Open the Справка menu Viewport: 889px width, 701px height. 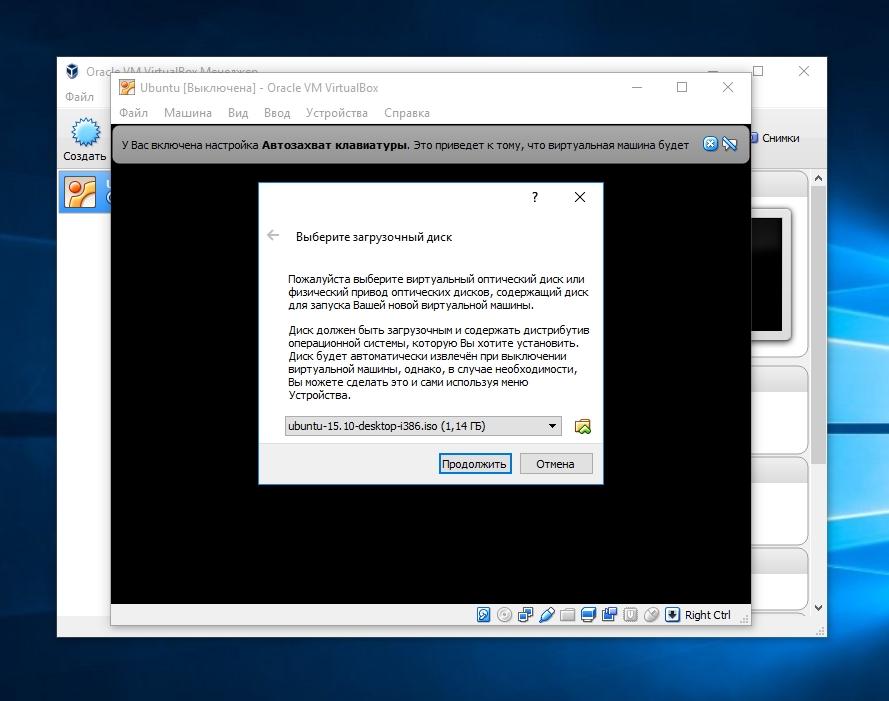click(407, 113)
